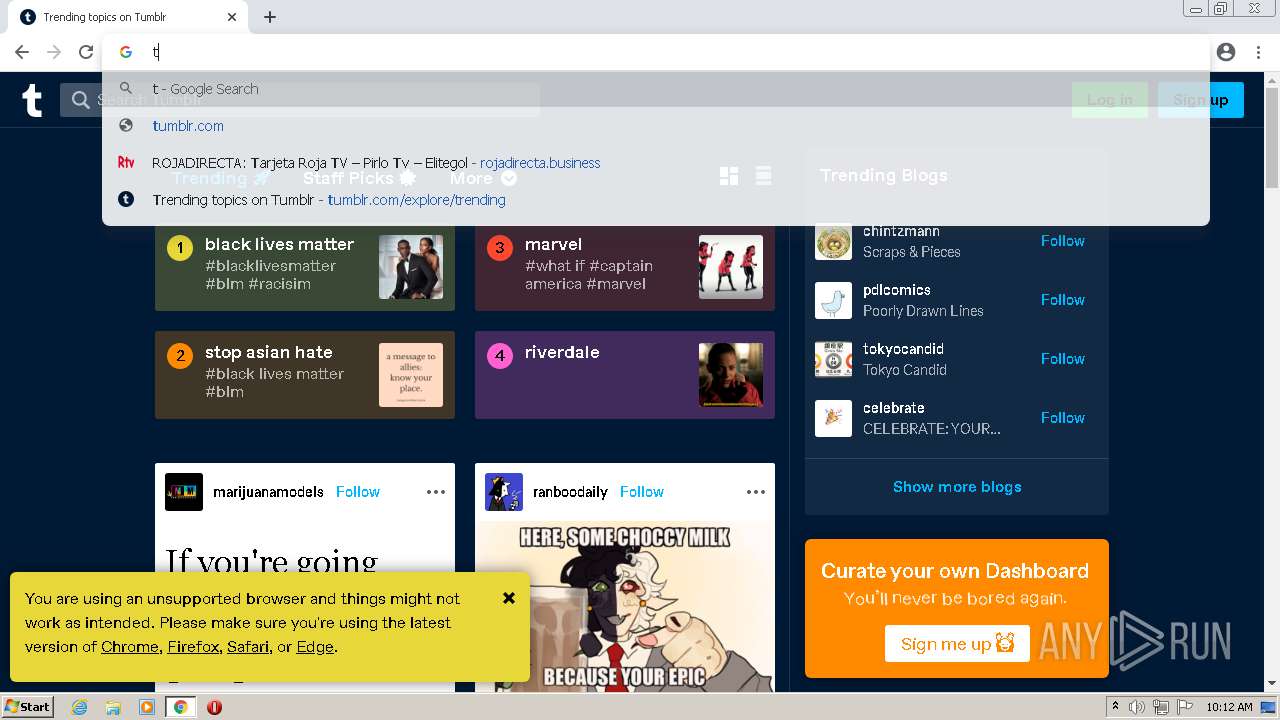This screenshot has width=1280, height=720.
Task: Click the red Opera taskbar icon
Action: [214, 707]
